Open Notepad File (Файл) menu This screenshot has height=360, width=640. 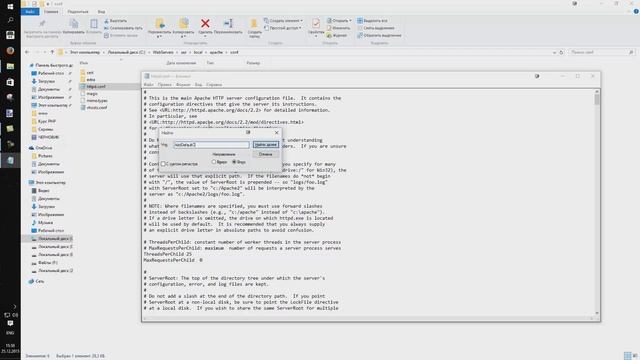click(x=149, y=84)
